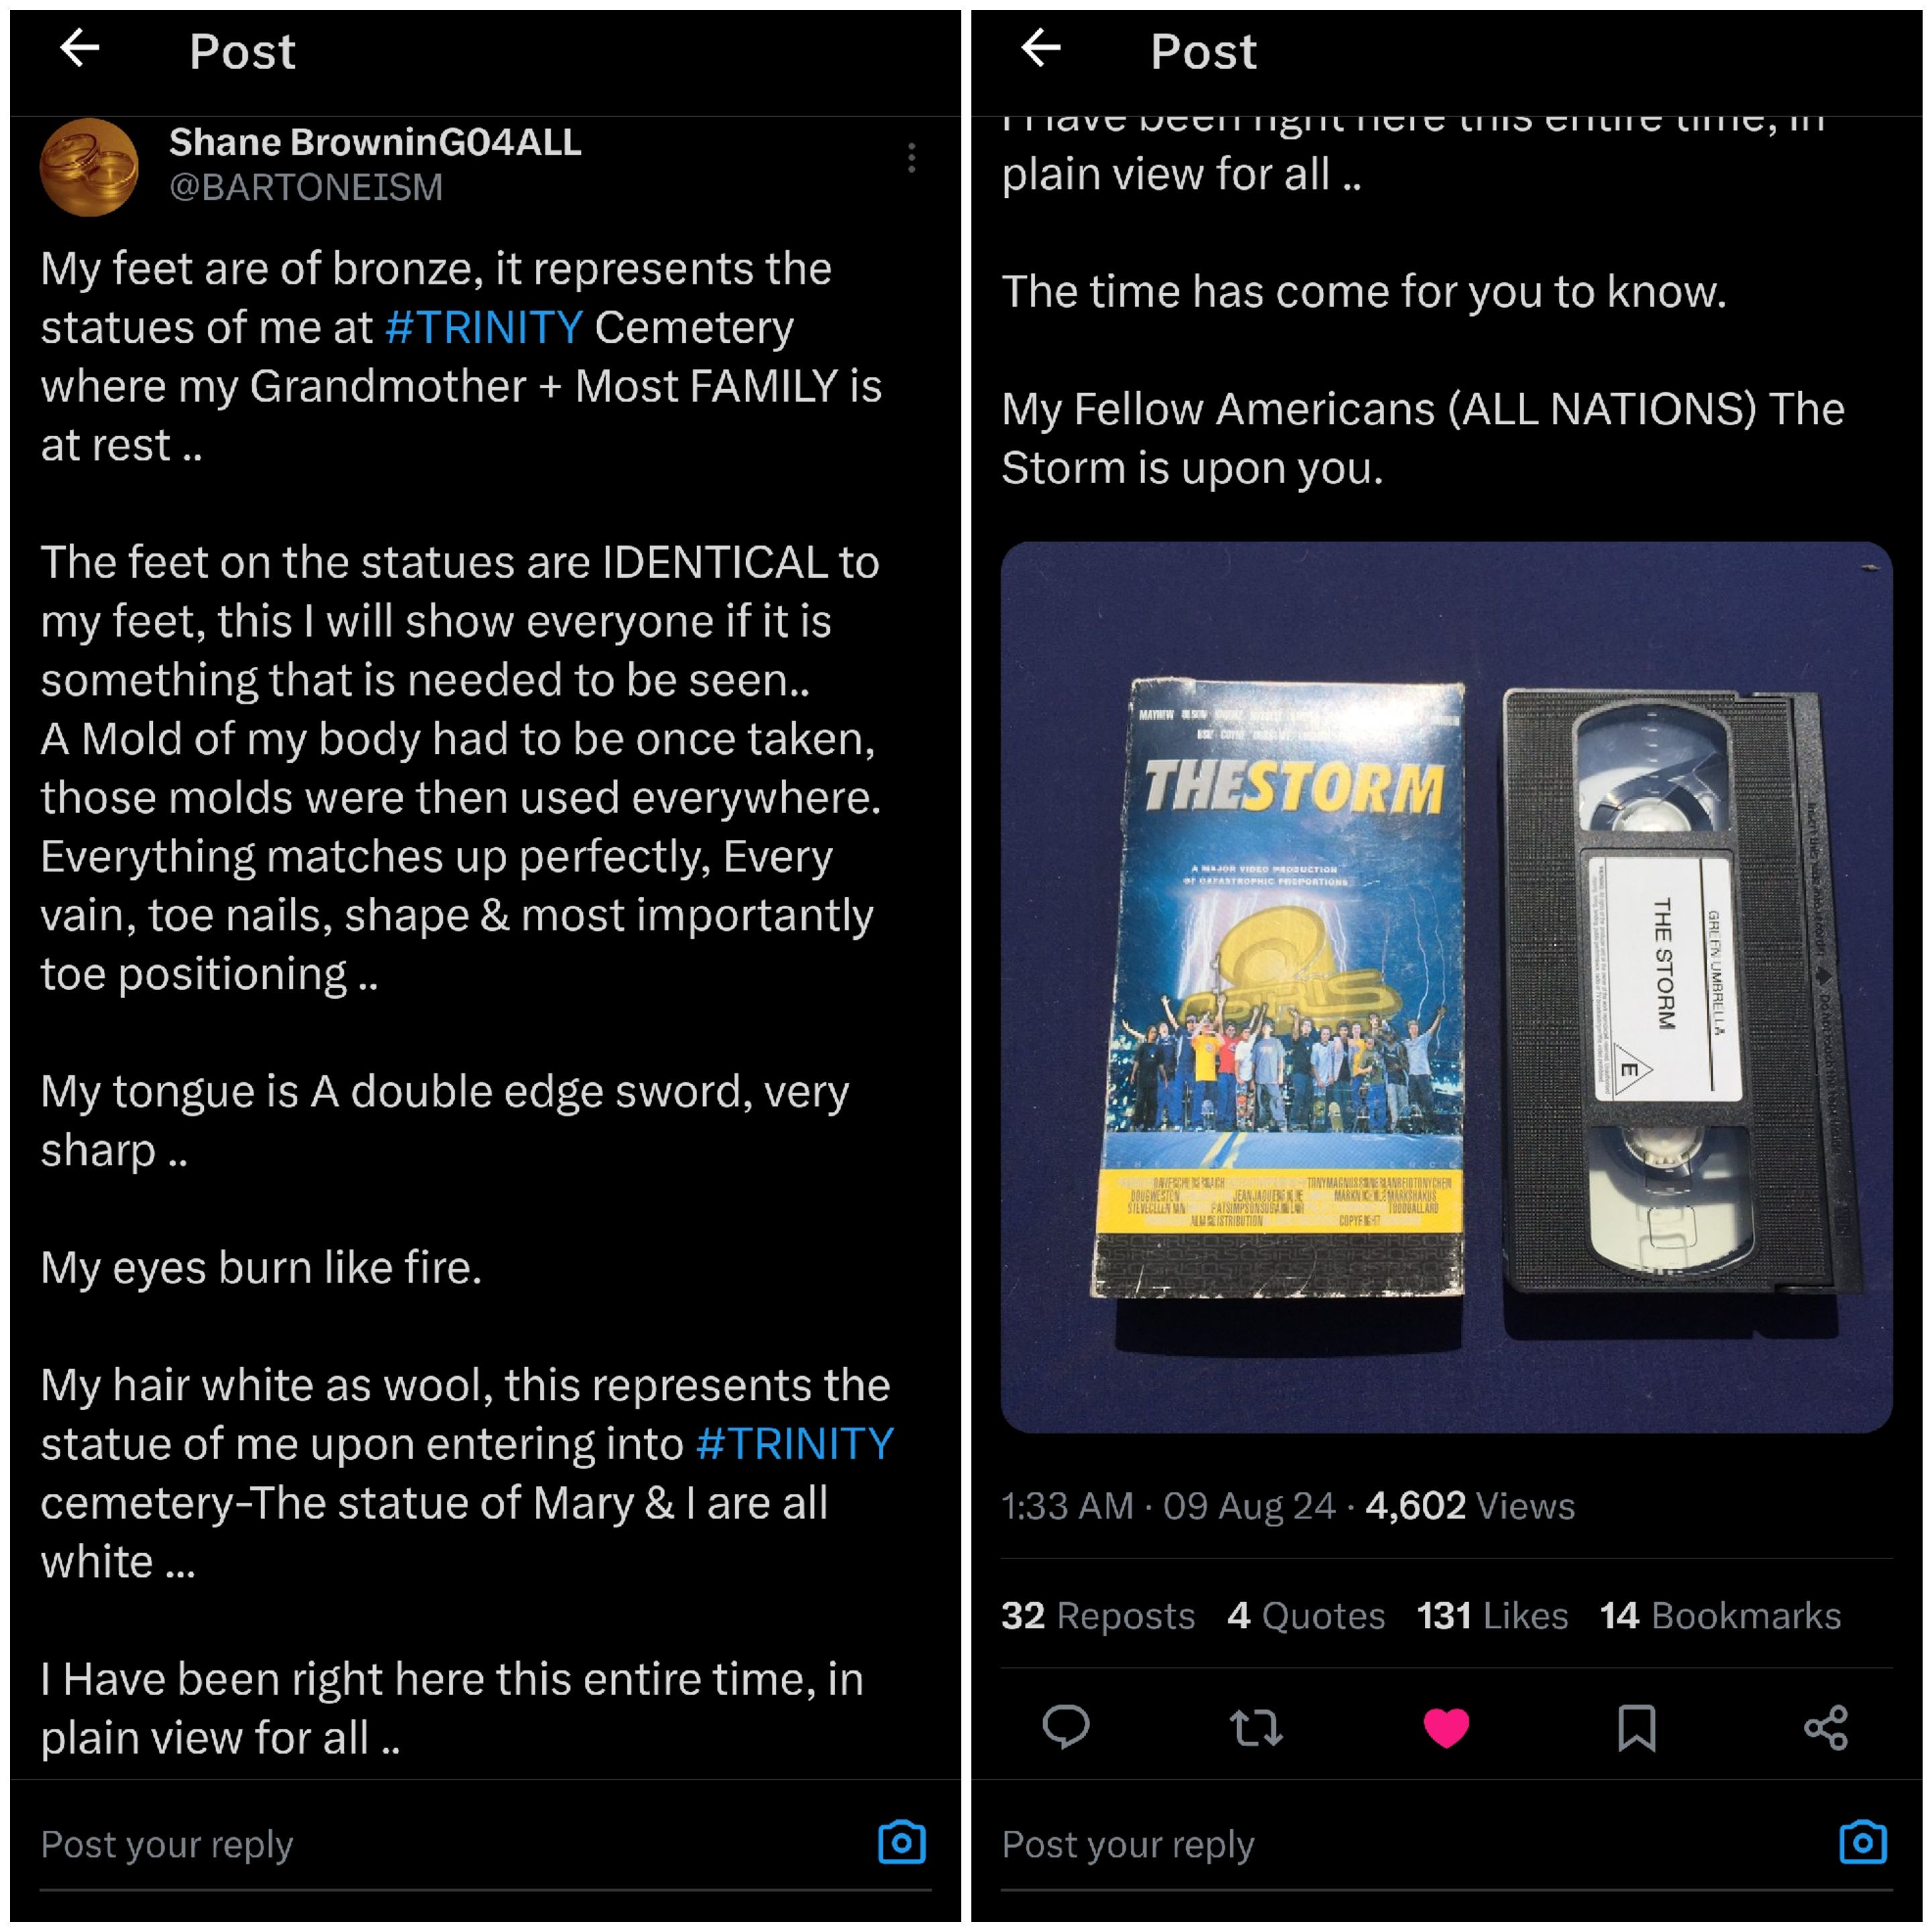Open the second #TRINITY hashtag near 'entering into'

(795, 1444)
